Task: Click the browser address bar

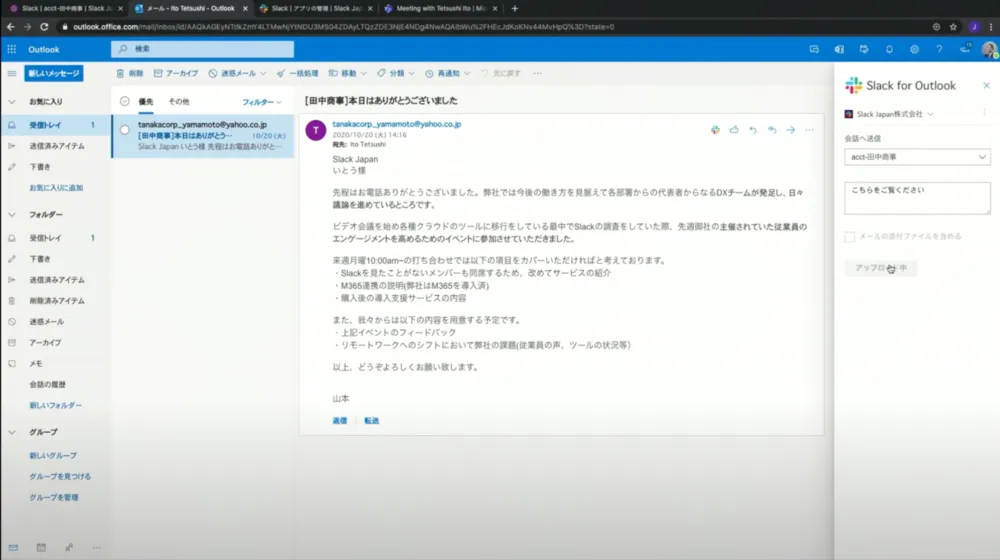Action: 491,27
